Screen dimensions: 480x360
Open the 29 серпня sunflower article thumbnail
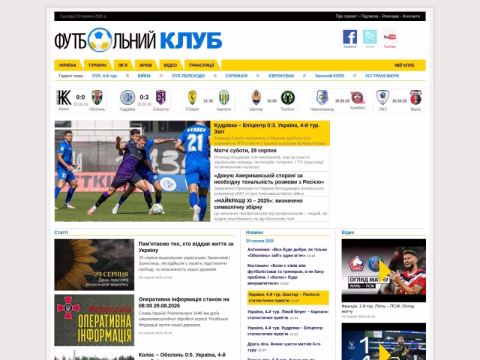pos(94,265)
